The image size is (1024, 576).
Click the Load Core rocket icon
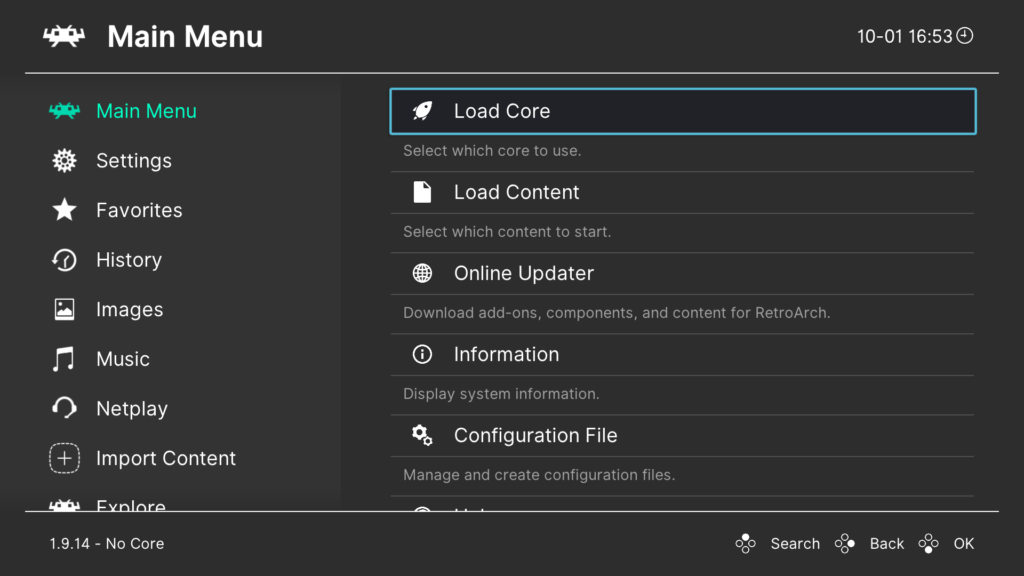[x=423, y=111]
